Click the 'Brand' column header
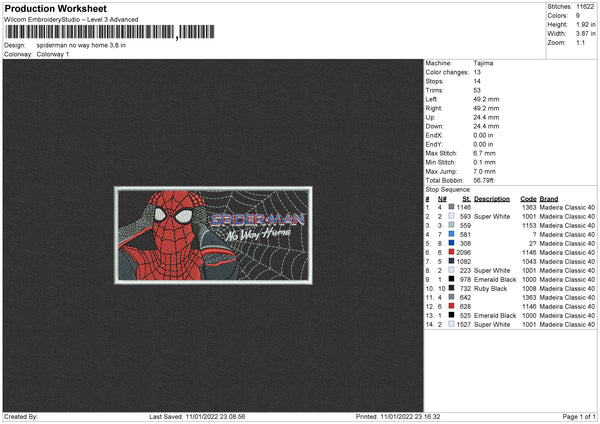This screenshot has height=424, width=600. (x=549, y=199)
